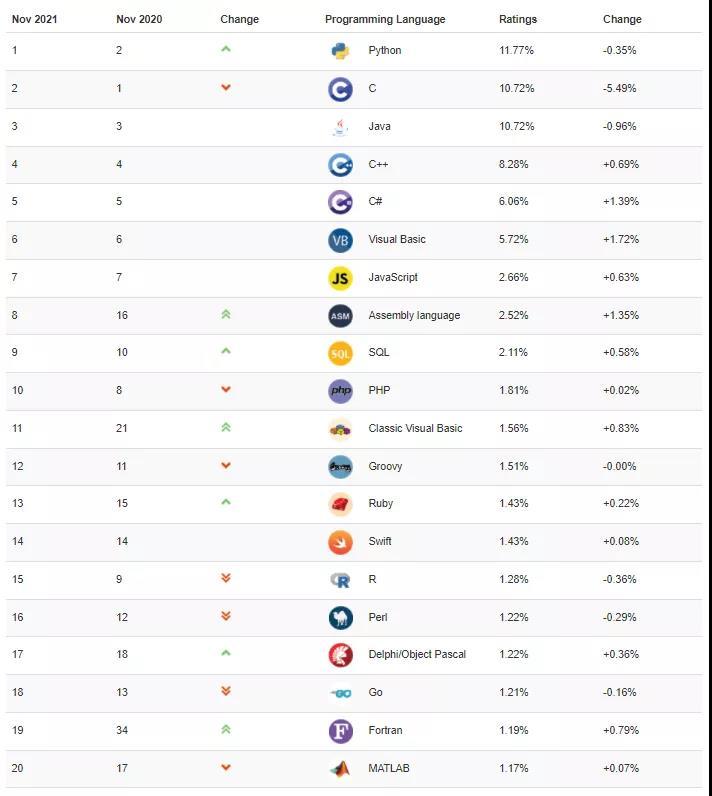Click the Fortran purple F icon
712x796 pixels.
[x=340, y=731]
